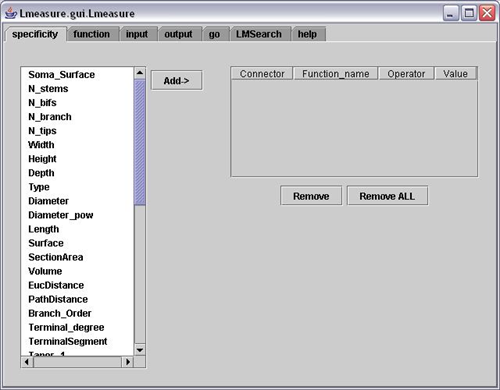Minimize the Lmeasure window
The image size is (500, 390).
tap(451, 14)
